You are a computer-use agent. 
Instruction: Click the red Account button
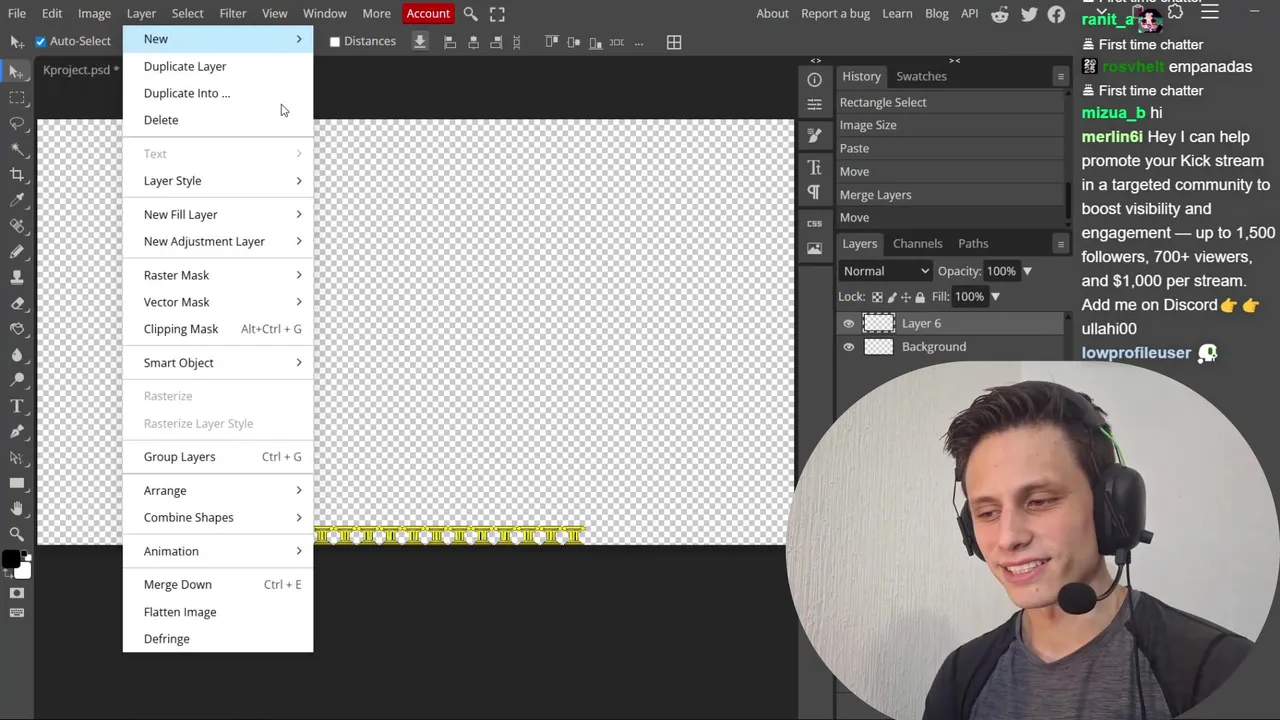[428, 14]
